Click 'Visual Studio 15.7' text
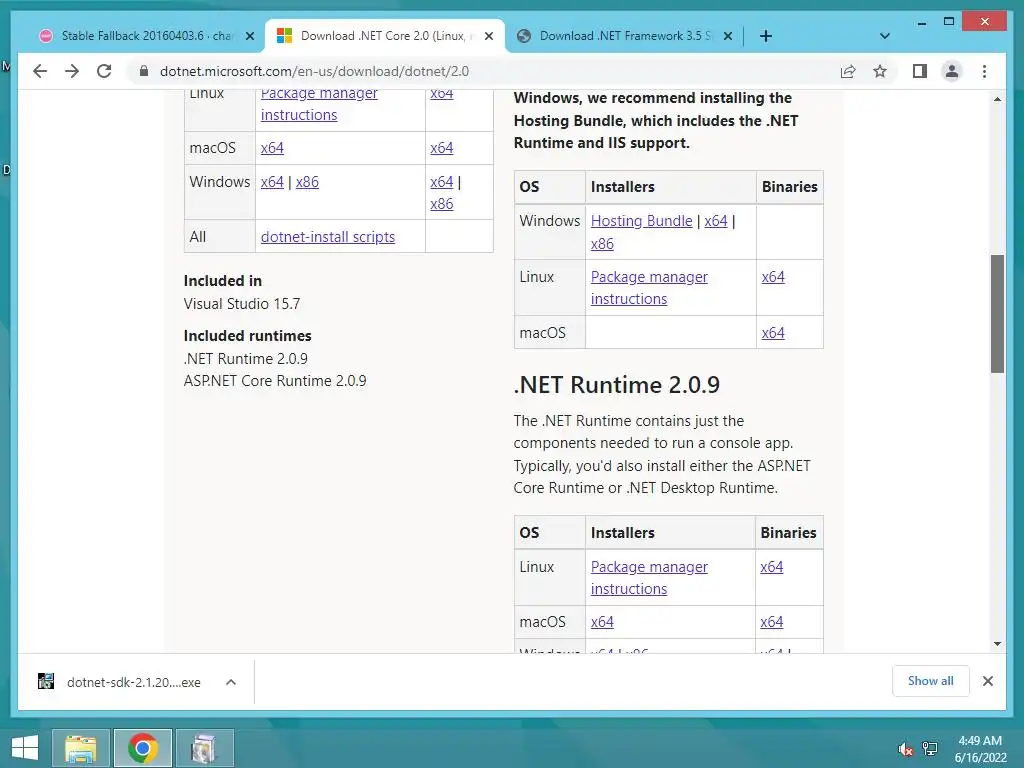 pos(242,304)
